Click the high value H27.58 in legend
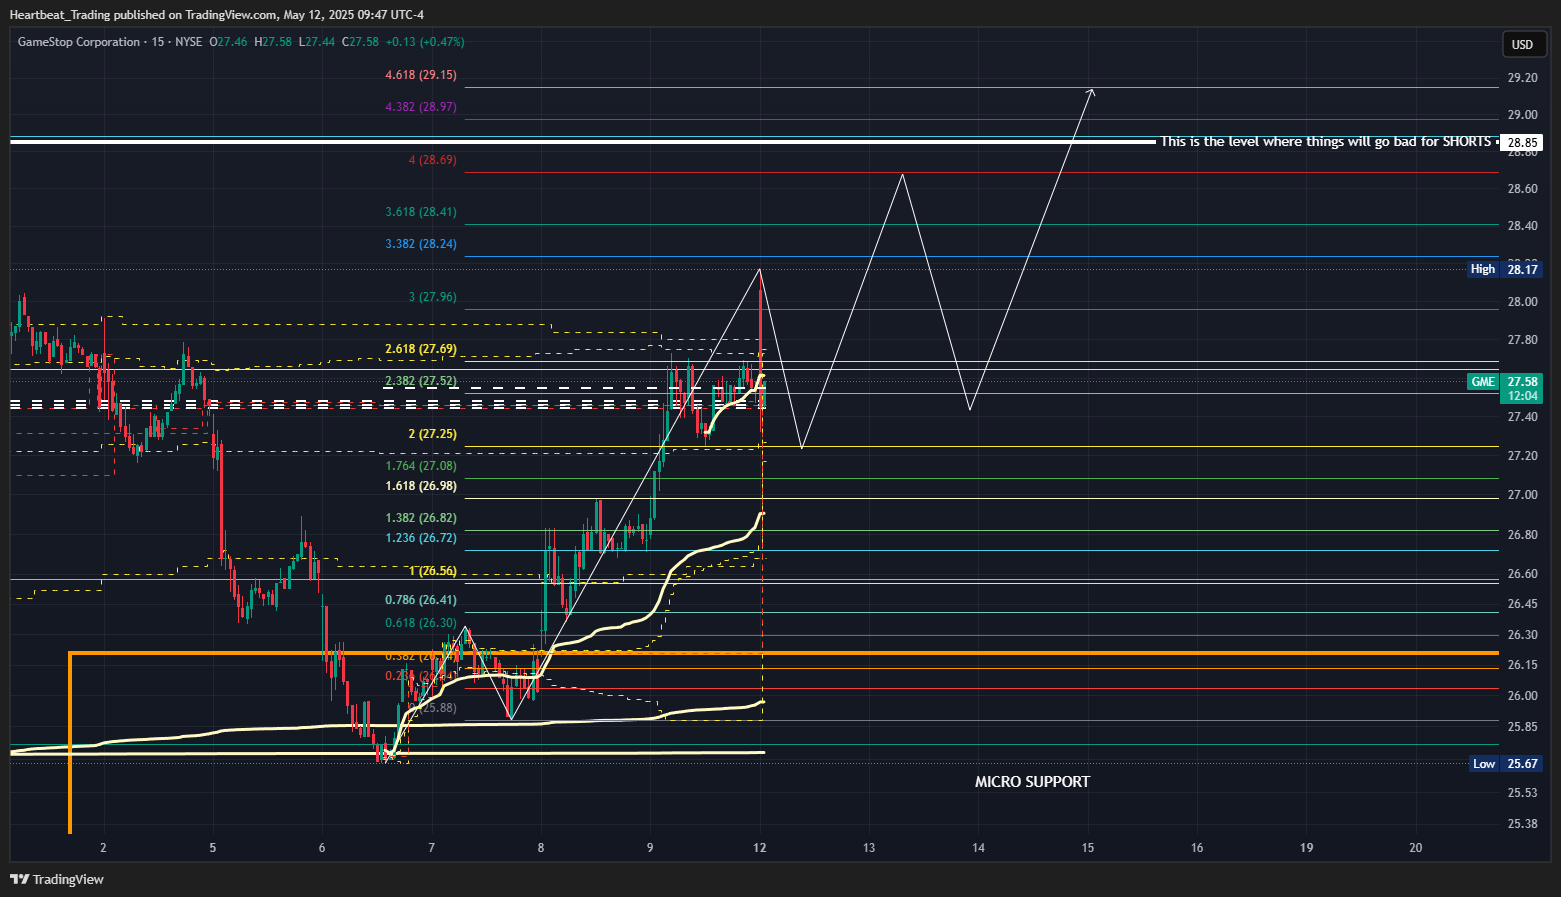This screenshot has width=1561, height=897. [x=273, y=42]
